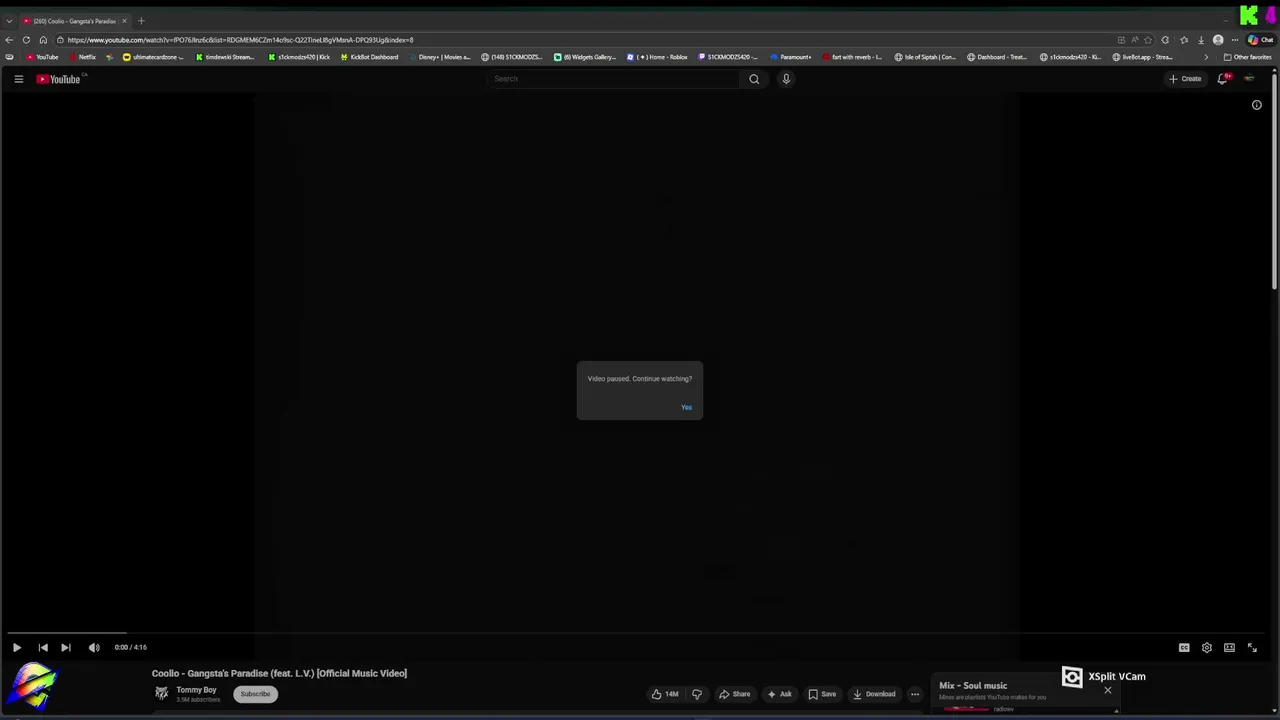
Task: Open the YouTube account avatar menu
Action: pos(1248,79)
